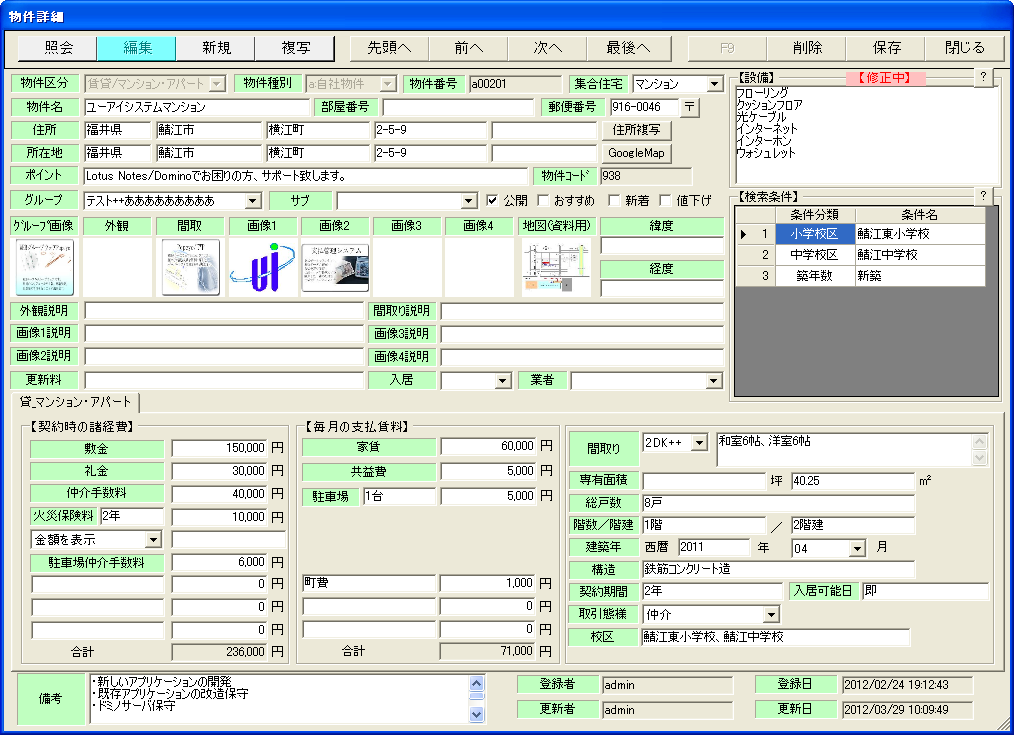Image resolution: width=1014 pixels, height=735 pixels.
Task: Switch to 編集 mode
Action: pyautogui.click(x=136, y=48)
